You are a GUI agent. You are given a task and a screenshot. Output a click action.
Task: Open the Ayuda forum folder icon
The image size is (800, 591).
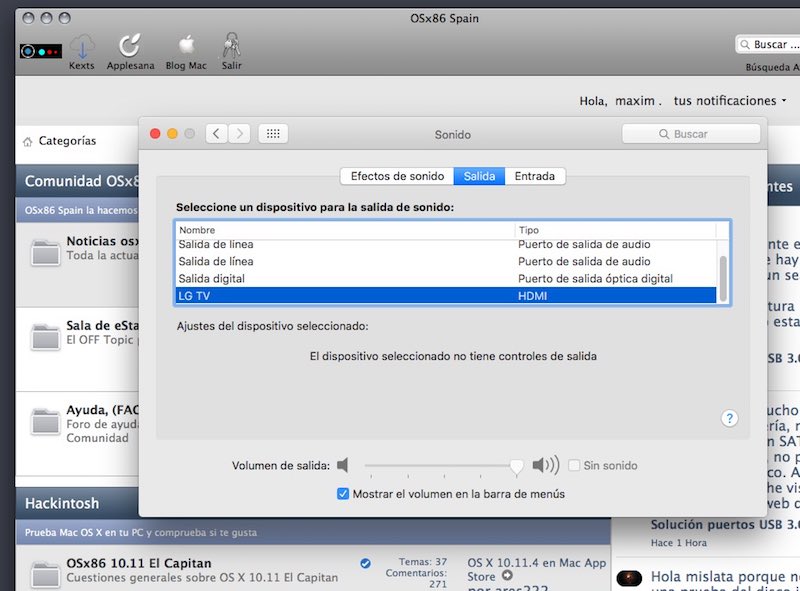click(45, 422)
